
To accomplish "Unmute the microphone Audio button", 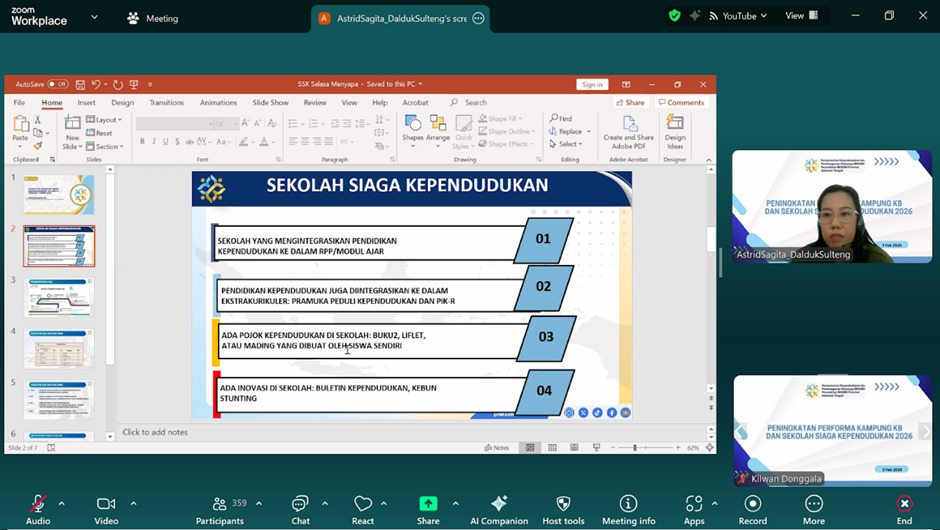I will pyautogui.click(x=38, y=504).
